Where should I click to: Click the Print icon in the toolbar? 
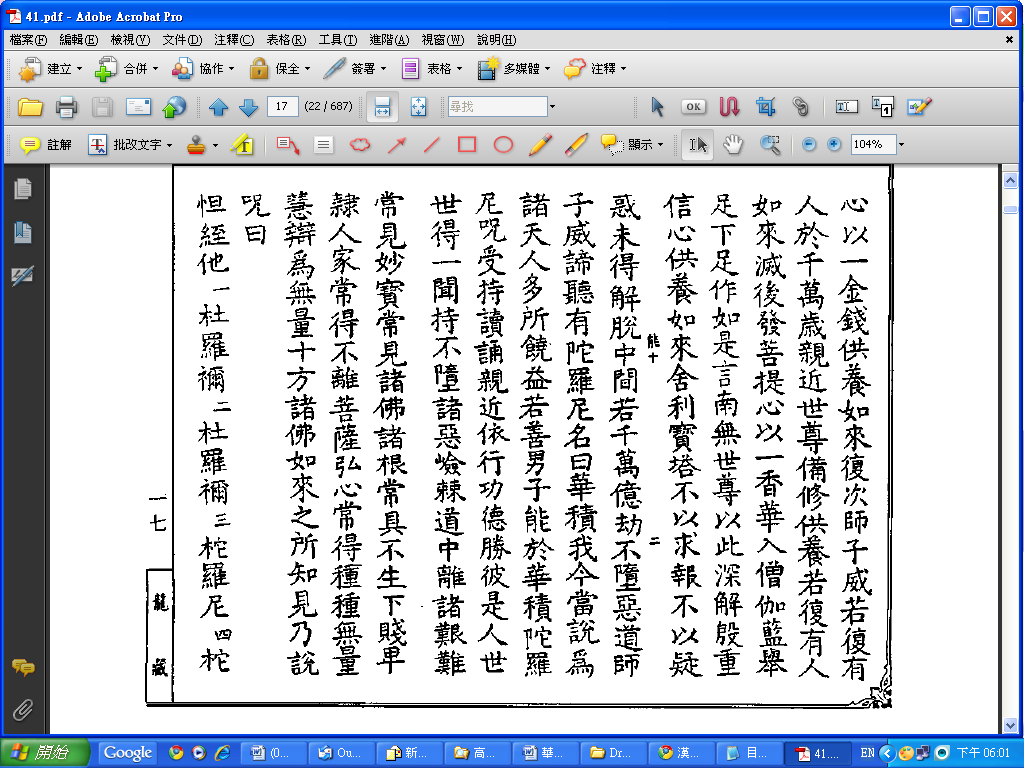click(66, 107)
